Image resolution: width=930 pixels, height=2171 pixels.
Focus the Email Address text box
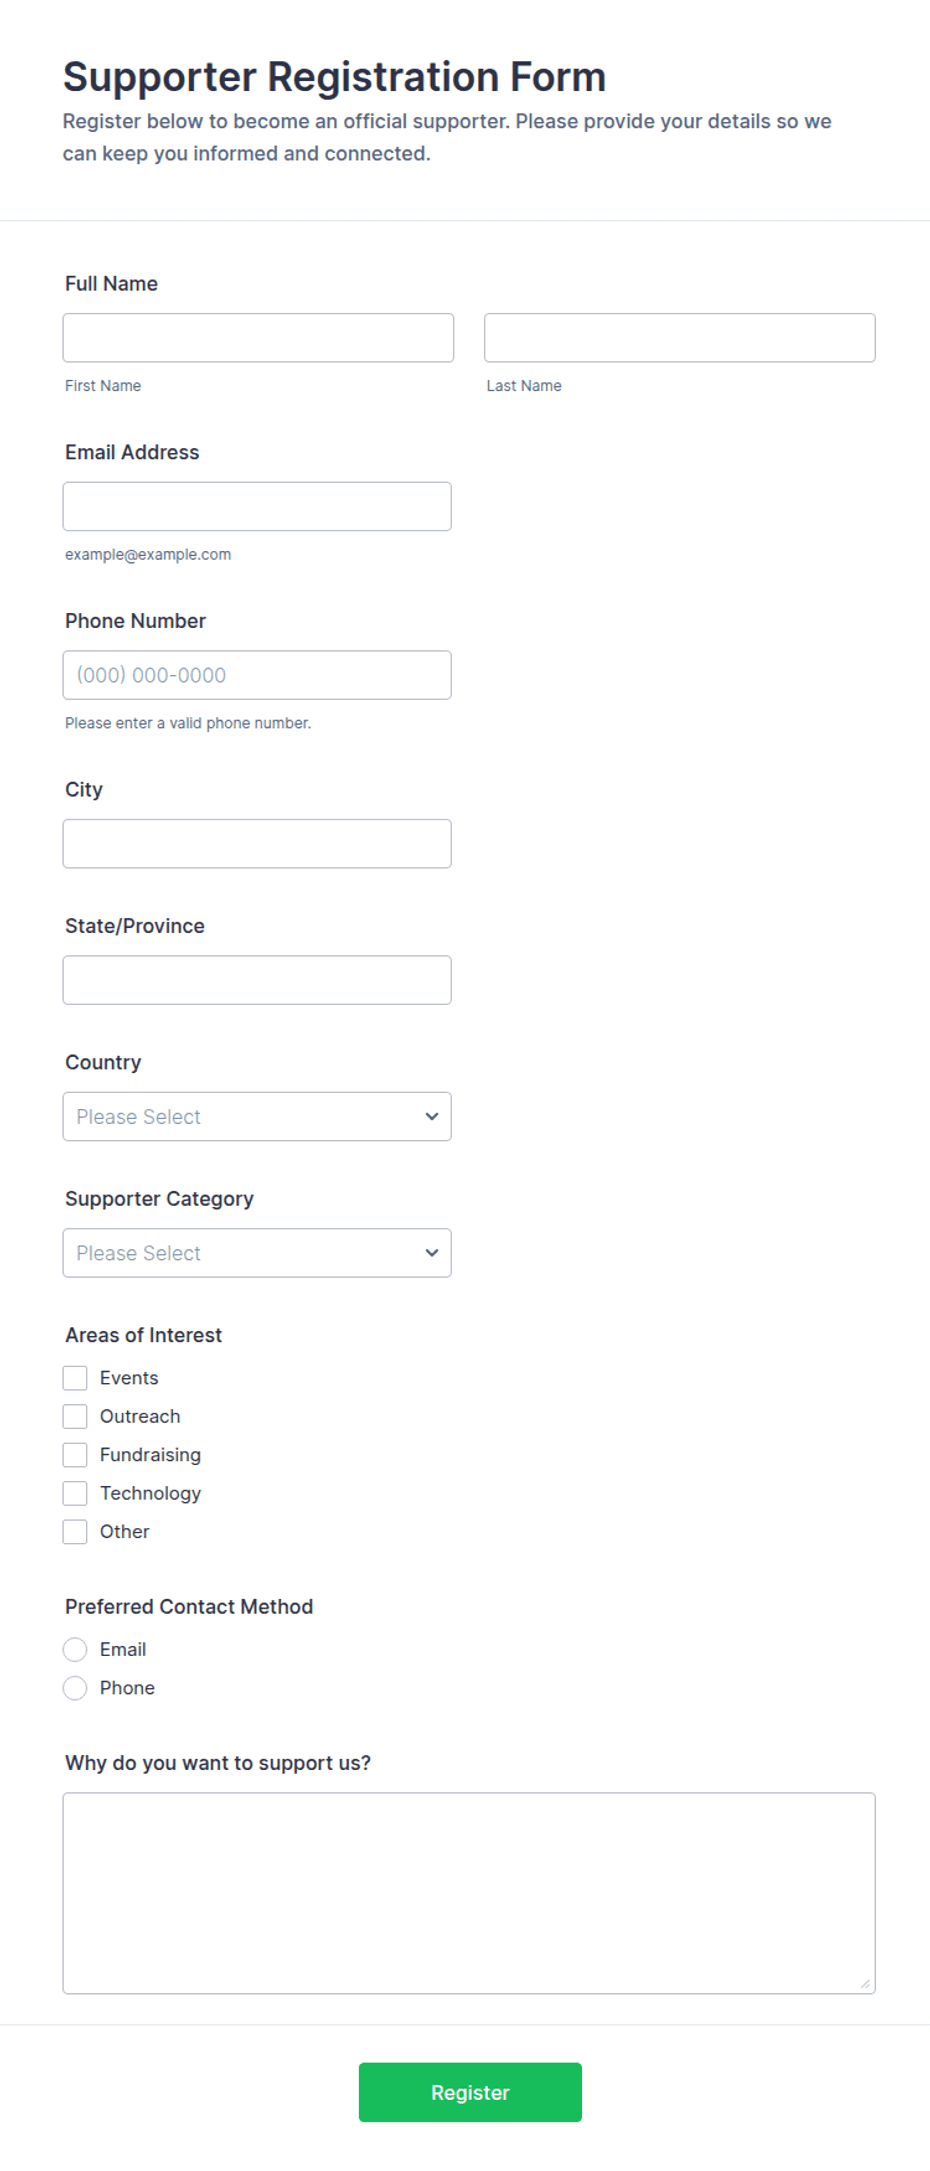tap(257, 506)
